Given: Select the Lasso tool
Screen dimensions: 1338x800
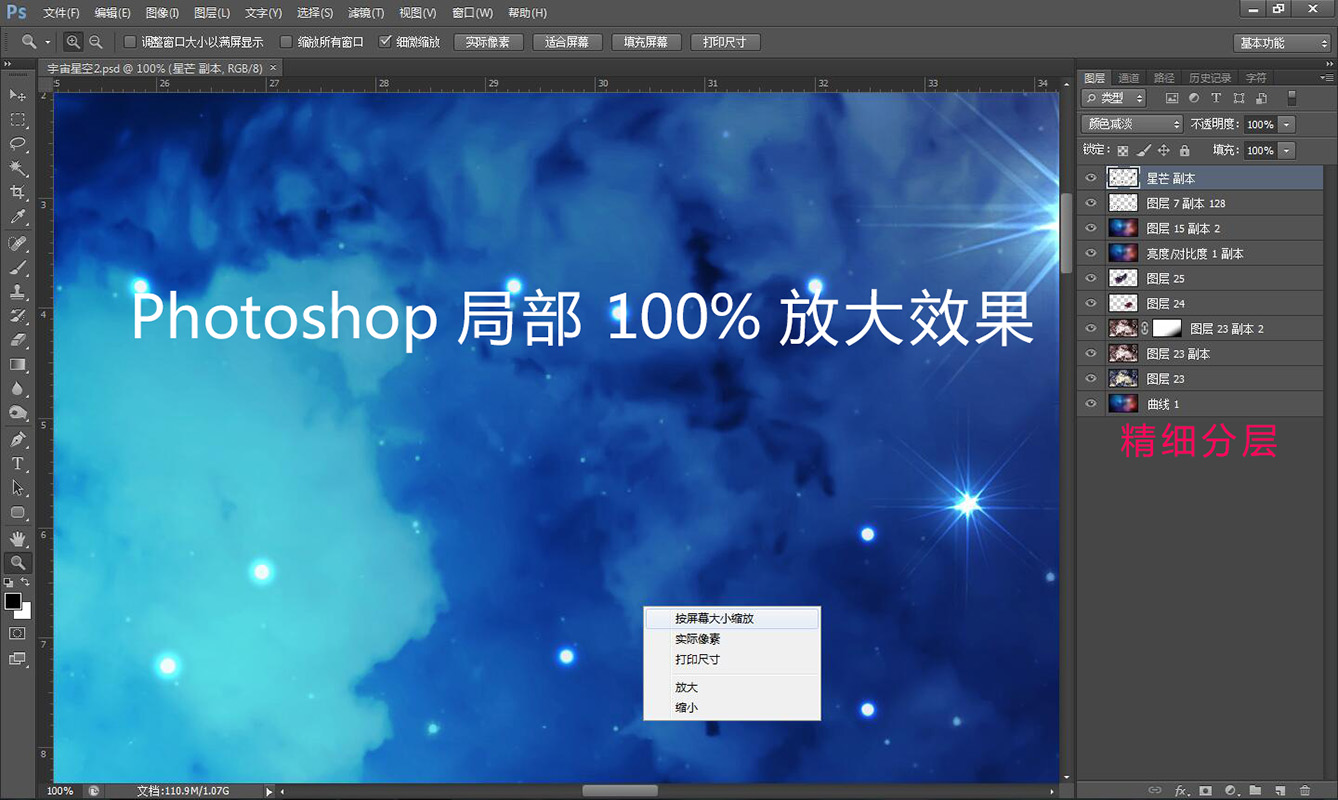Looking at the screenshot, I should point(17,144).
